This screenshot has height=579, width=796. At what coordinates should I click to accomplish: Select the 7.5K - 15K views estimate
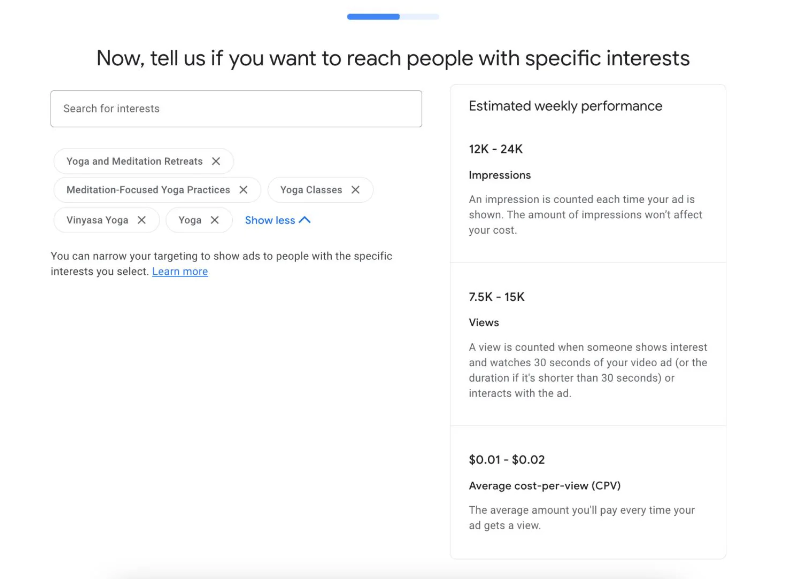tap(497, 297)
